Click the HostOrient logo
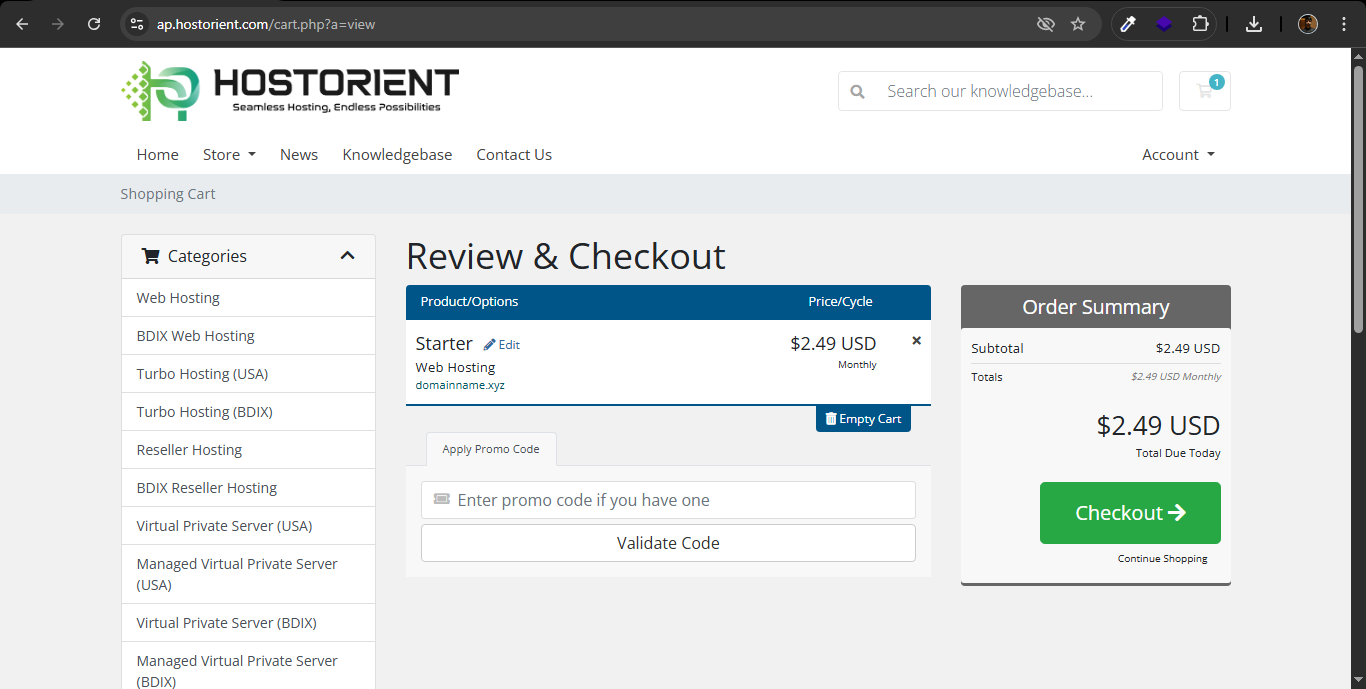The height and width of the screenshot is (689, 1366). click(x=290, y=91)
